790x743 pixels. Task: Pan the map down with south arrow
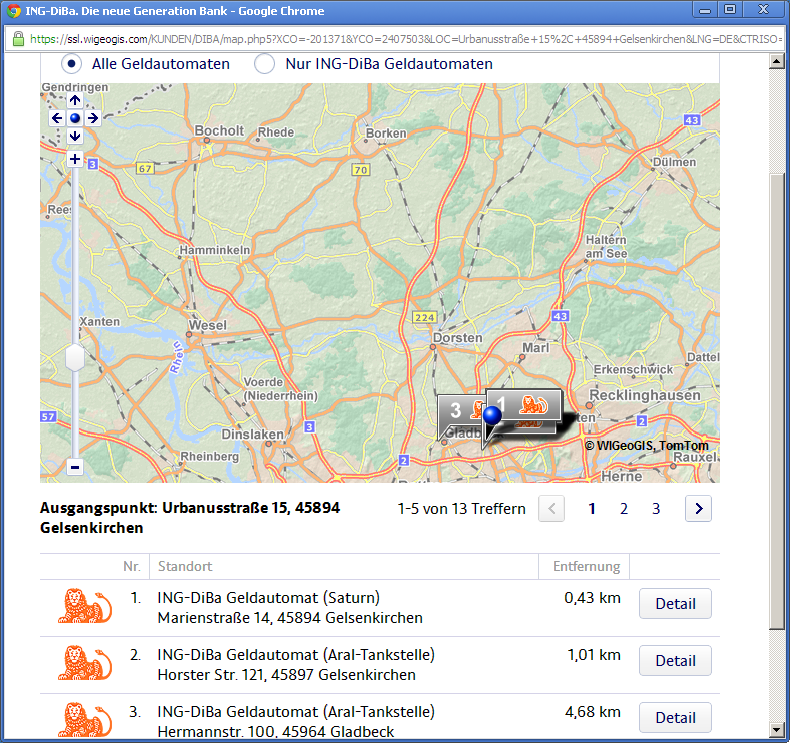click(75, 136)
